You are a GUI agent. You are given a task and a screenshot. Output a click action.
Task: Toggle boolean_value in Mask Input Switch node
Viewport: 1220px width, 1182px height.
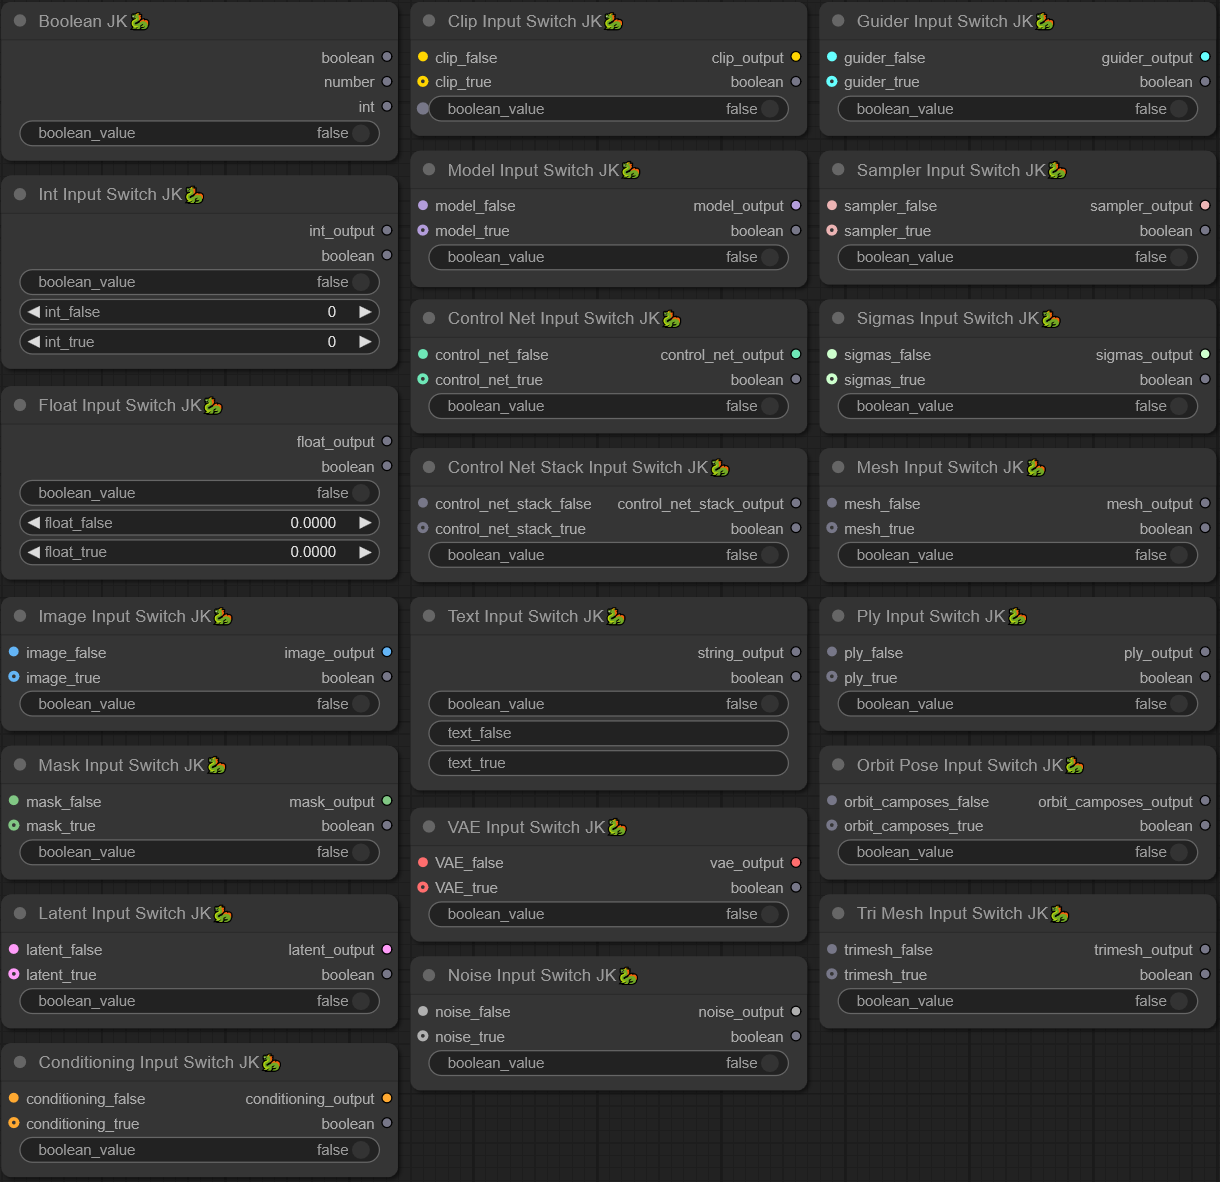[x=200, y=852]
